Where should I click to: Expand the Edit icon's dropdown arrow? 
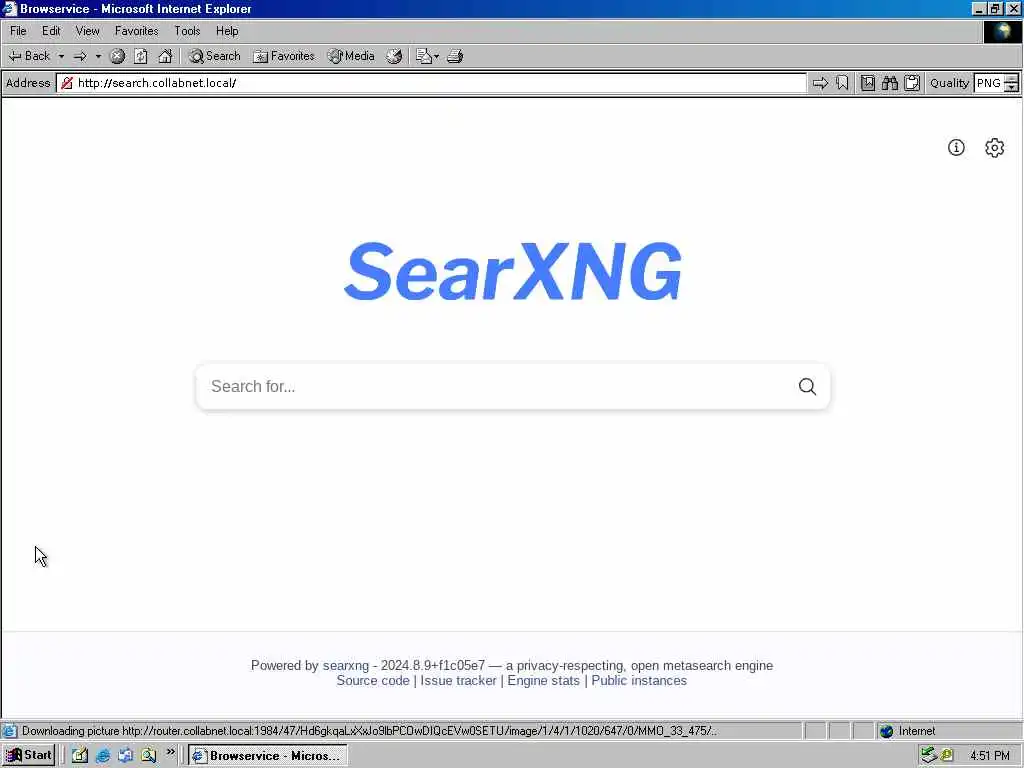click(436, 56)
